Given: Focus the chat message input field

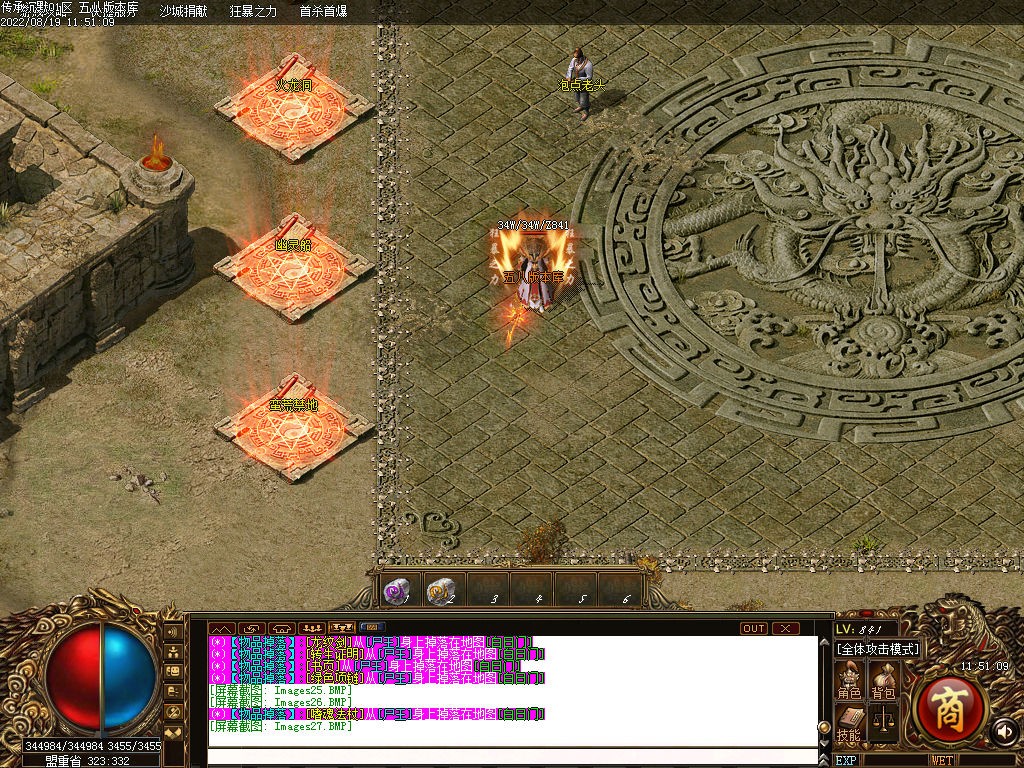Looking at the screenshot, I should coord(512,758).
